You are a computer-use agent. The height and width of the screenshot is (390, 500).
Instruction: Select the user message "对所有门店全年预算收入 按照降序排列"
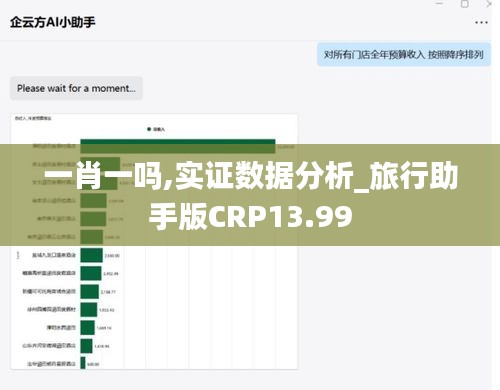(404, 54)
